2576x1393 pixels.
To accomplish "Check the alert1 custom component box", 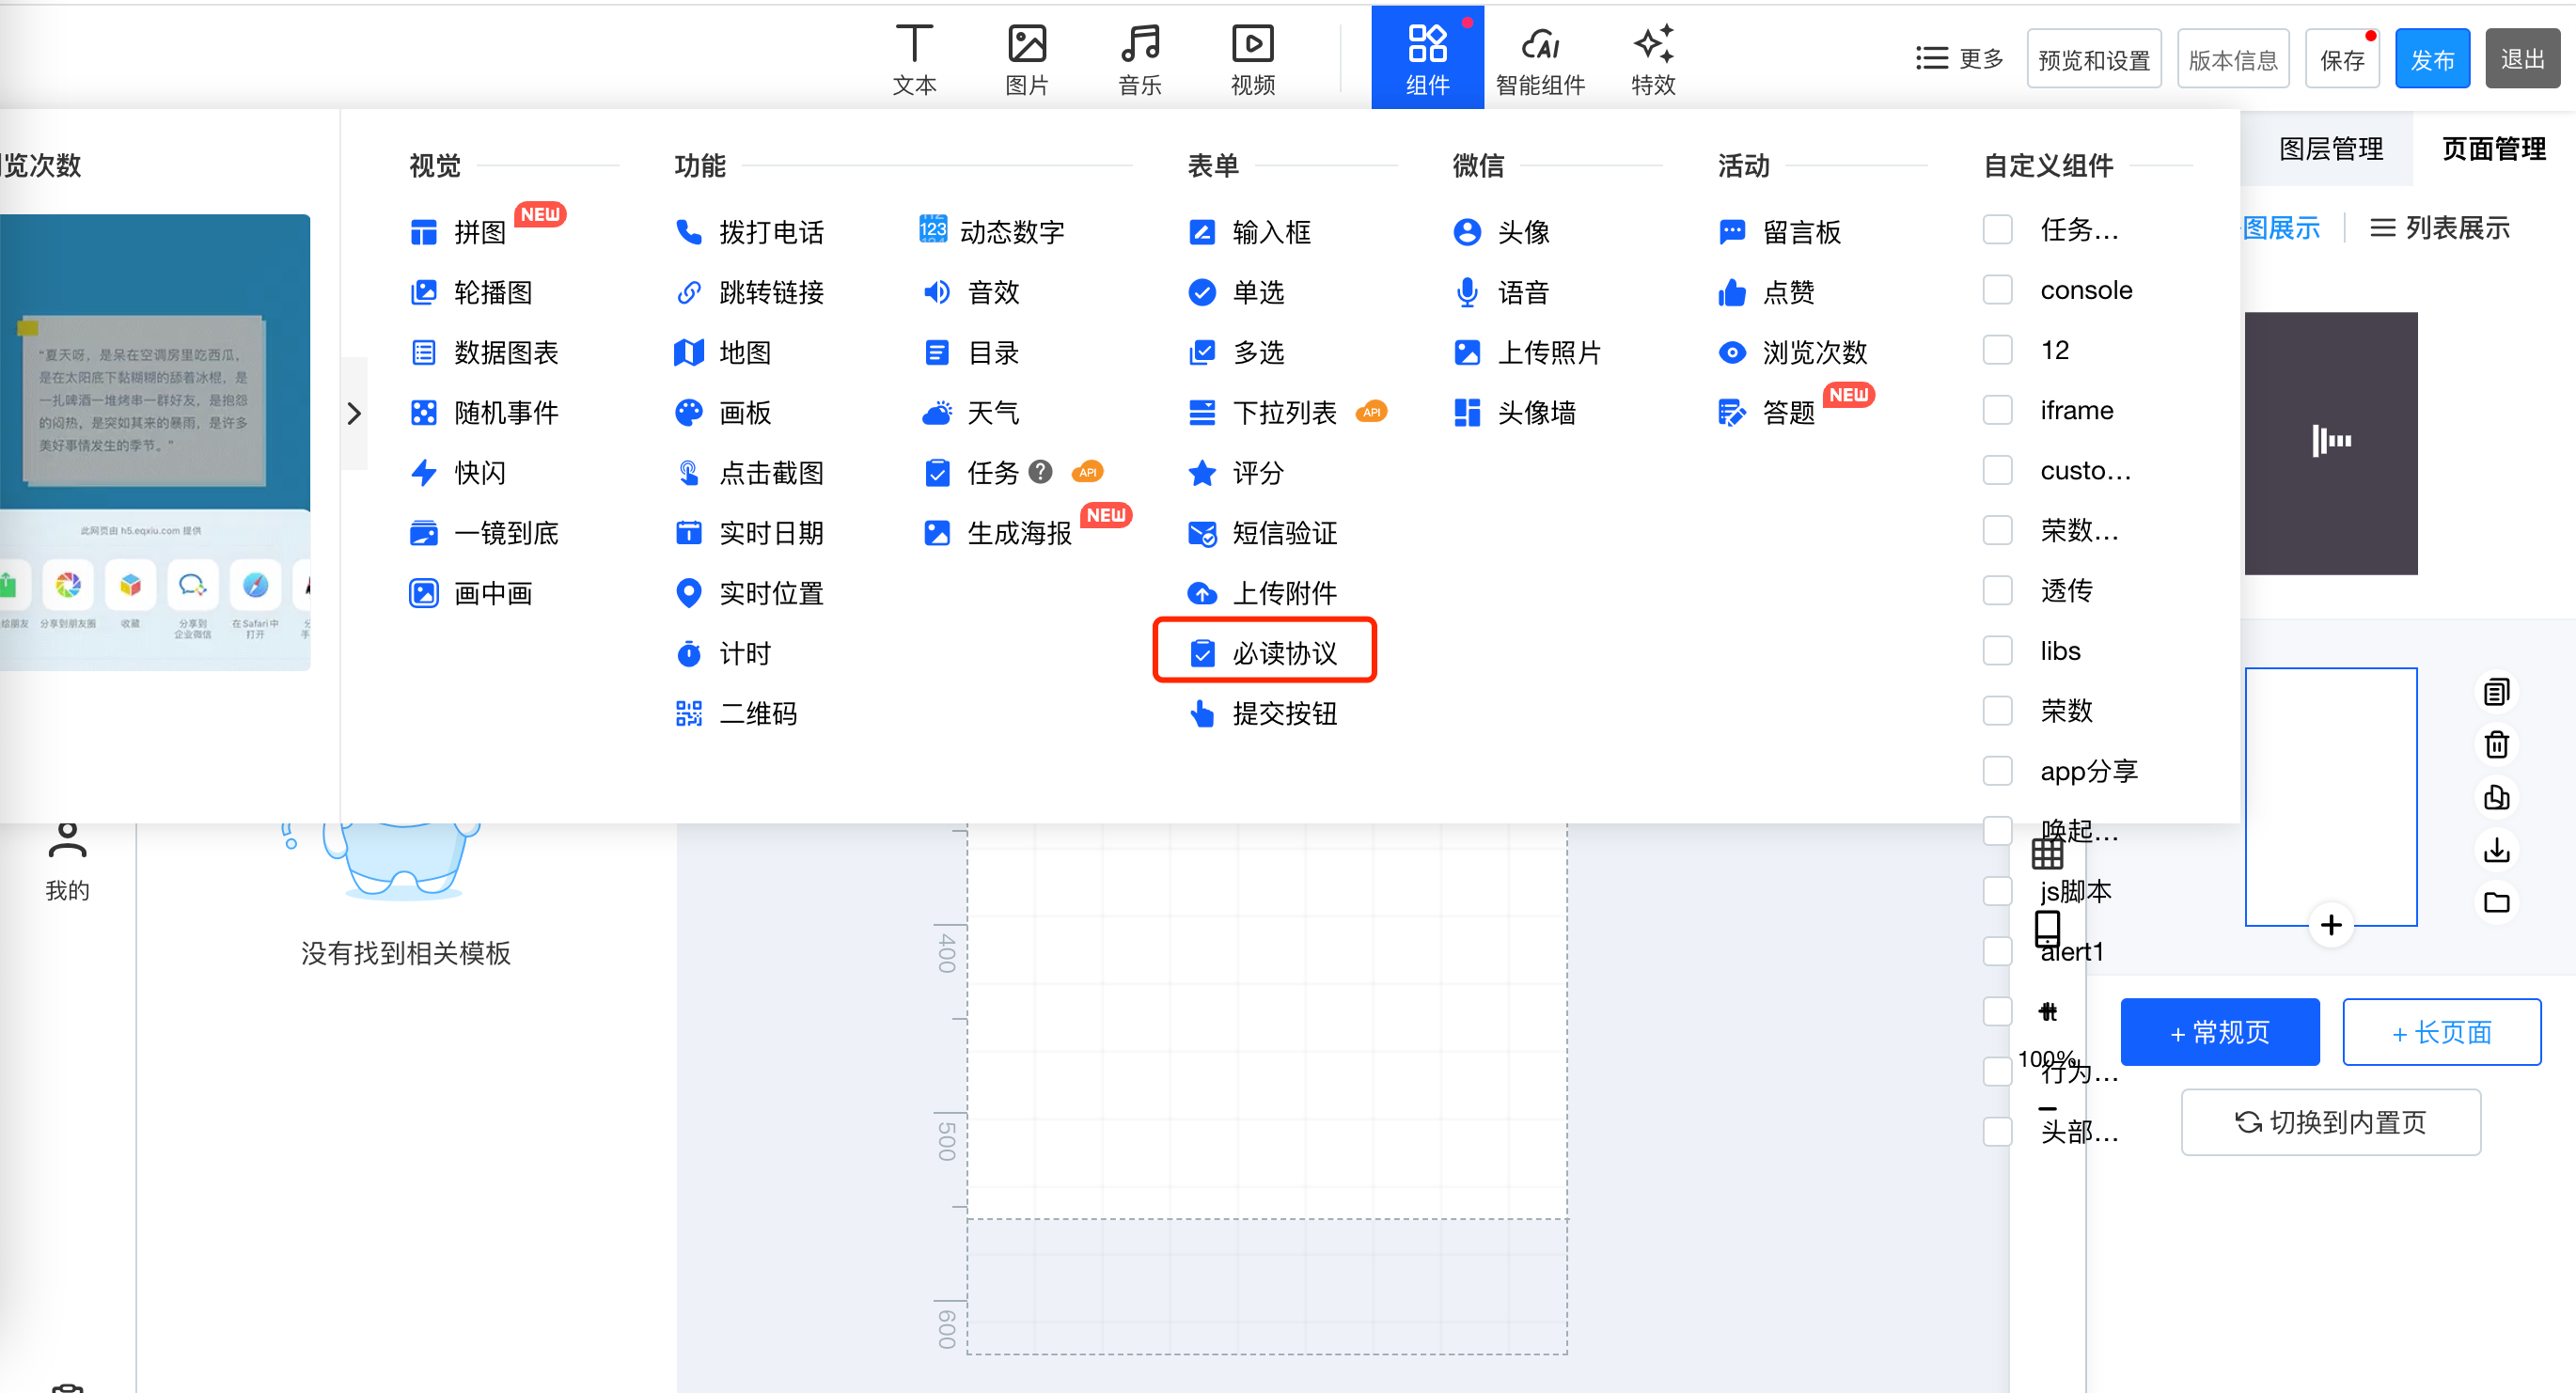I will point(1997,951).
